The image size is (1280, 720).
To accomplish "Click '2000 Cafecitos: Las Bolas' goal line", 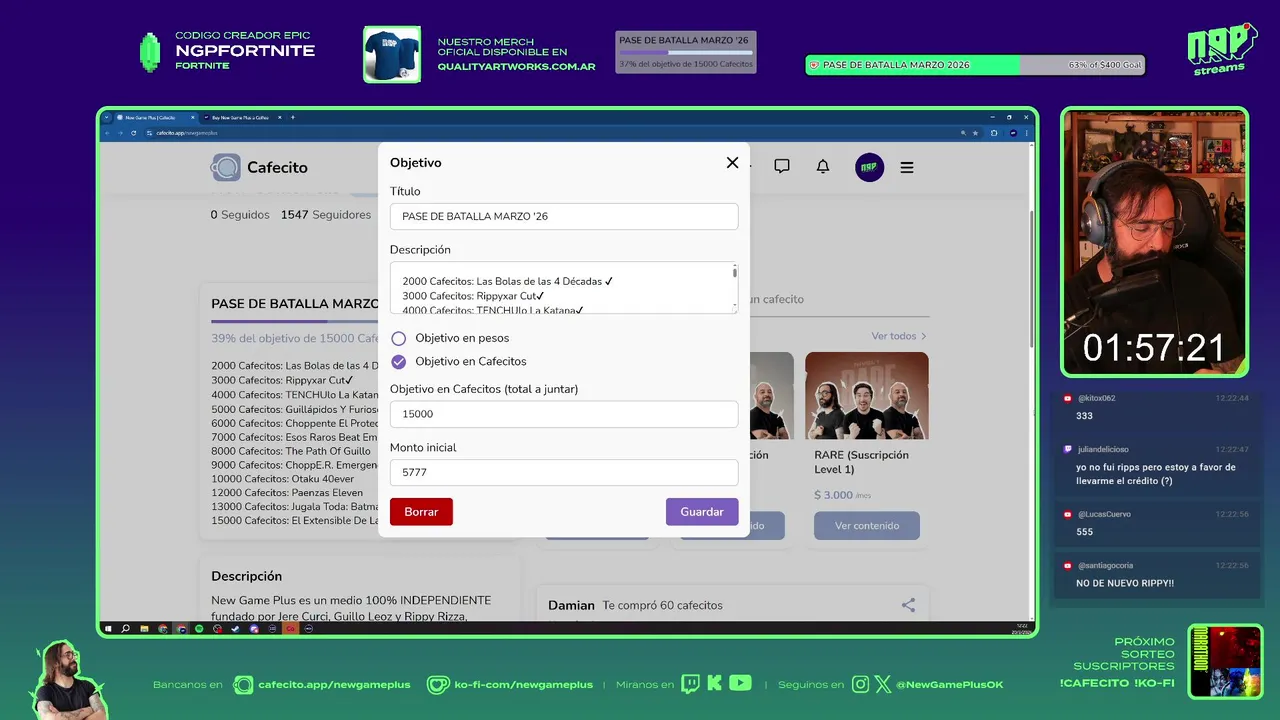I will tap(295, 366).
